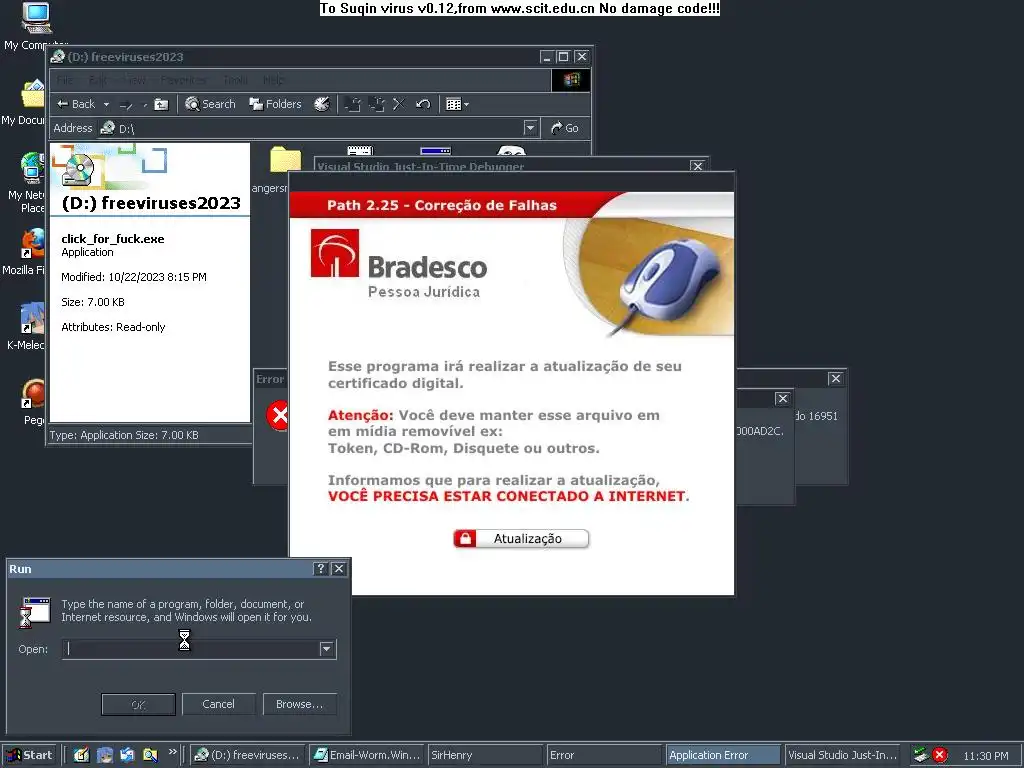
Task: Open the File menu in Explorer
Action: (65, 80)
